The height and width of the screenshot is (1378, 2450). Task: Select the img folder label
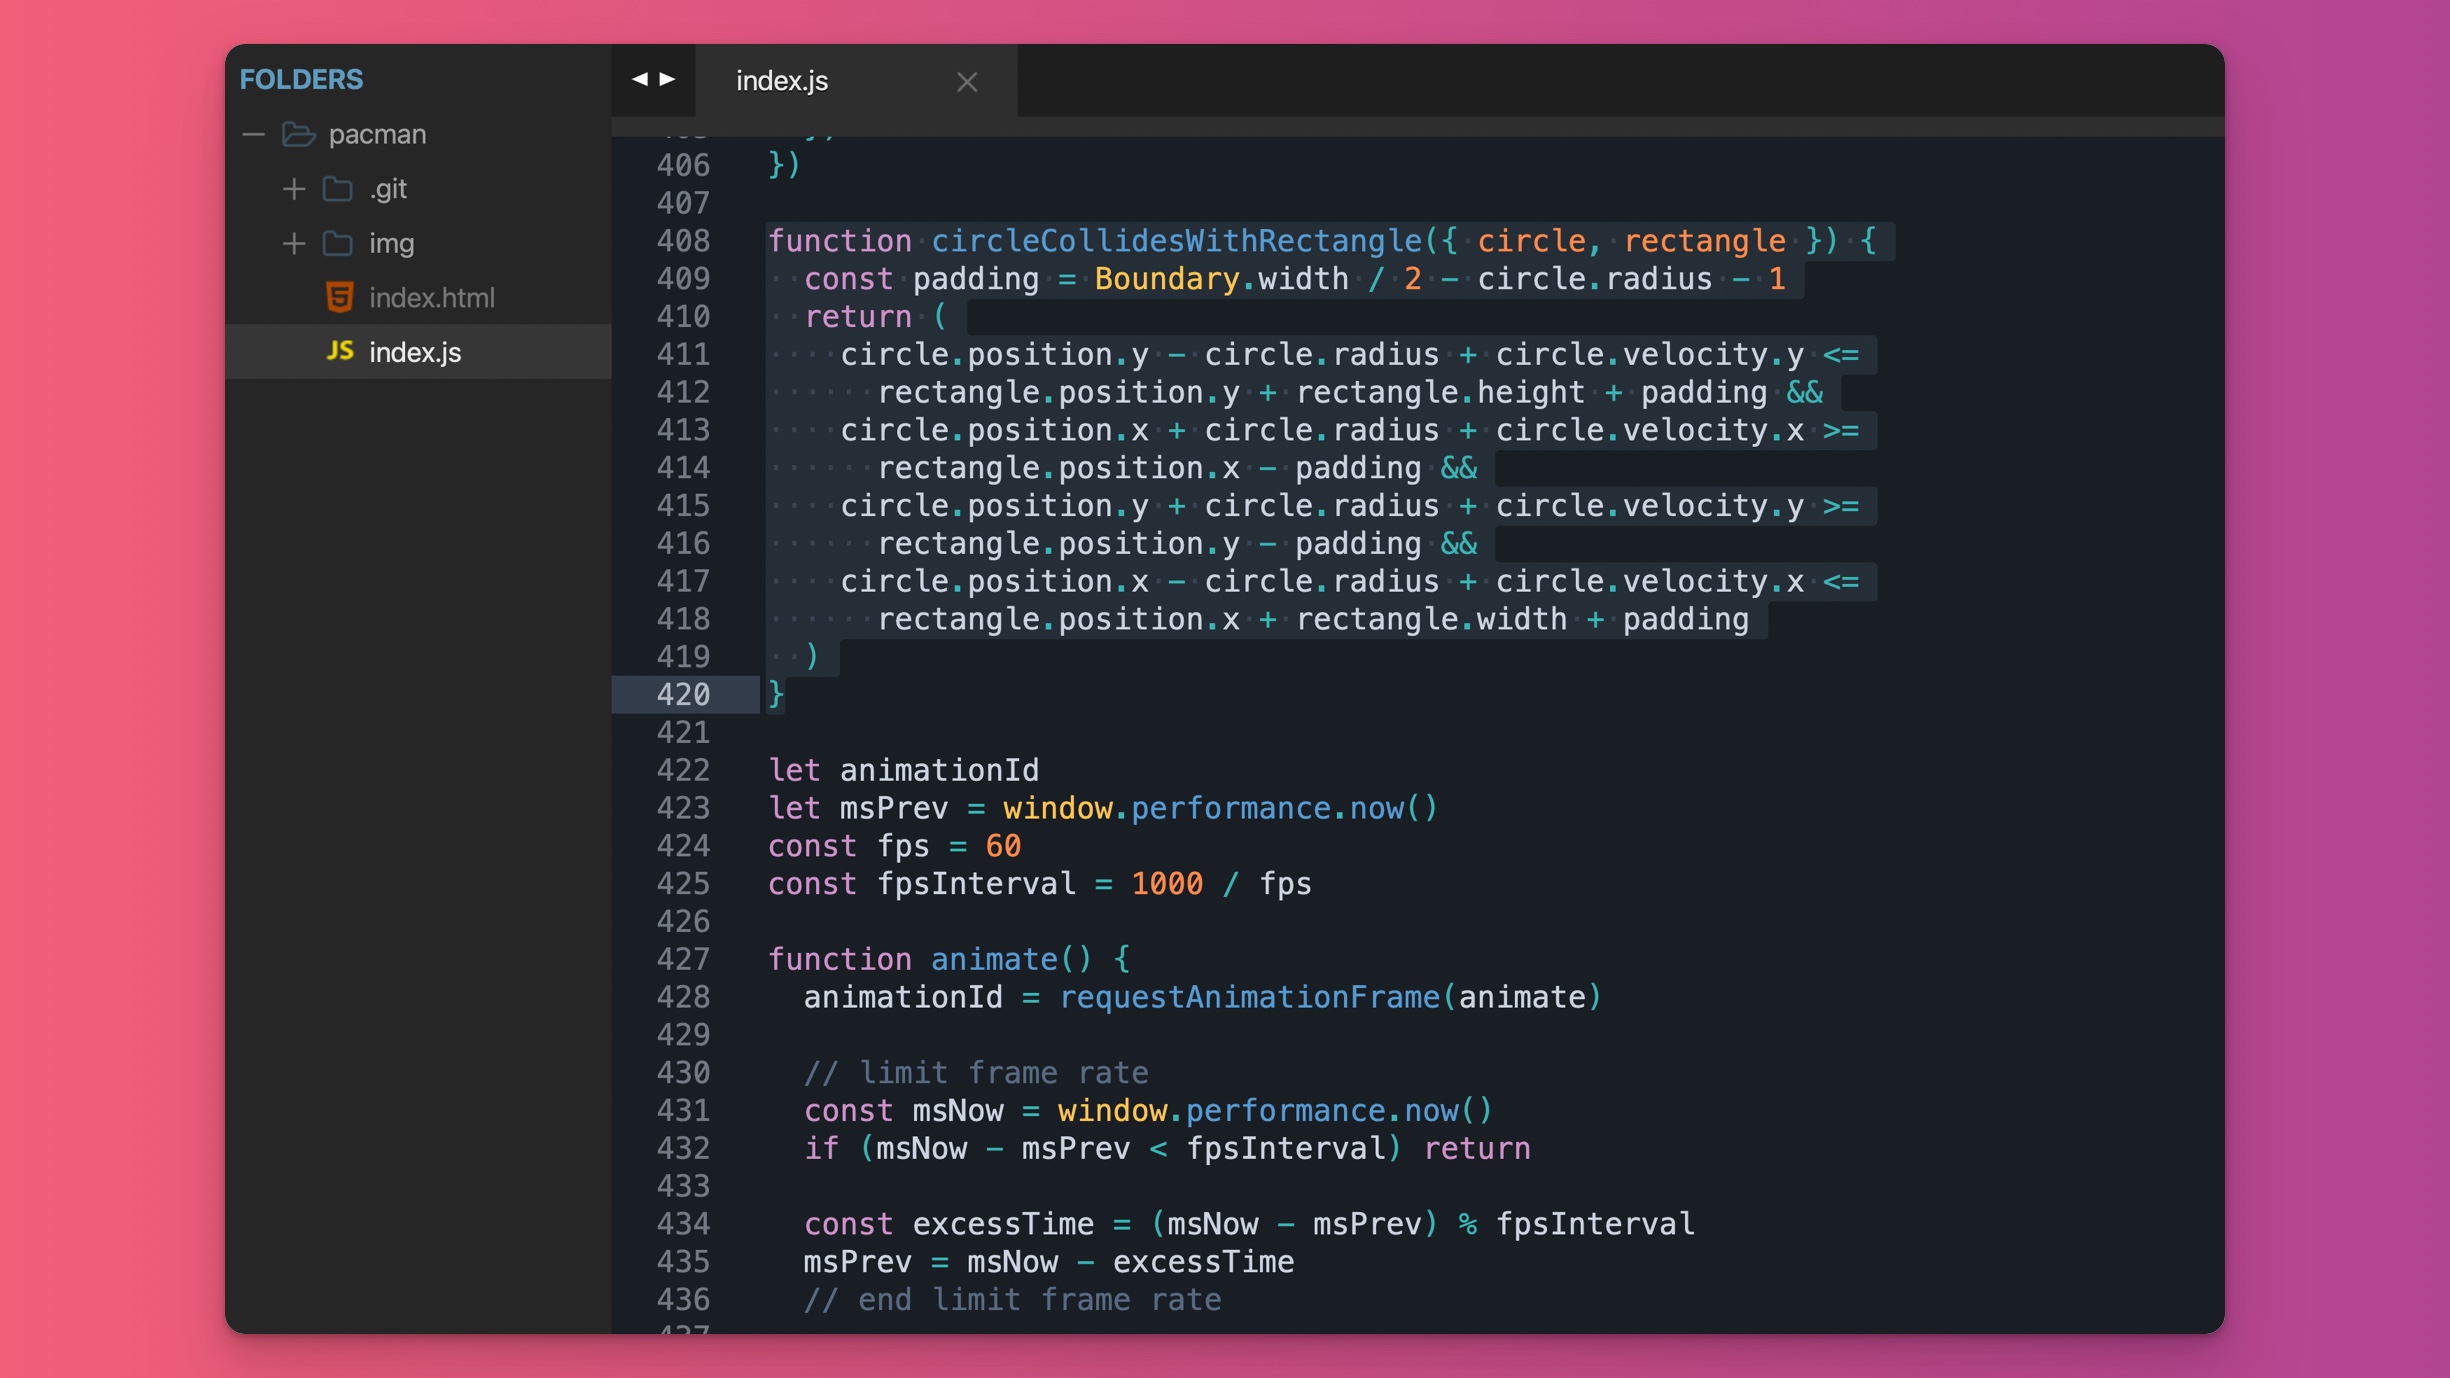[391, 244]
